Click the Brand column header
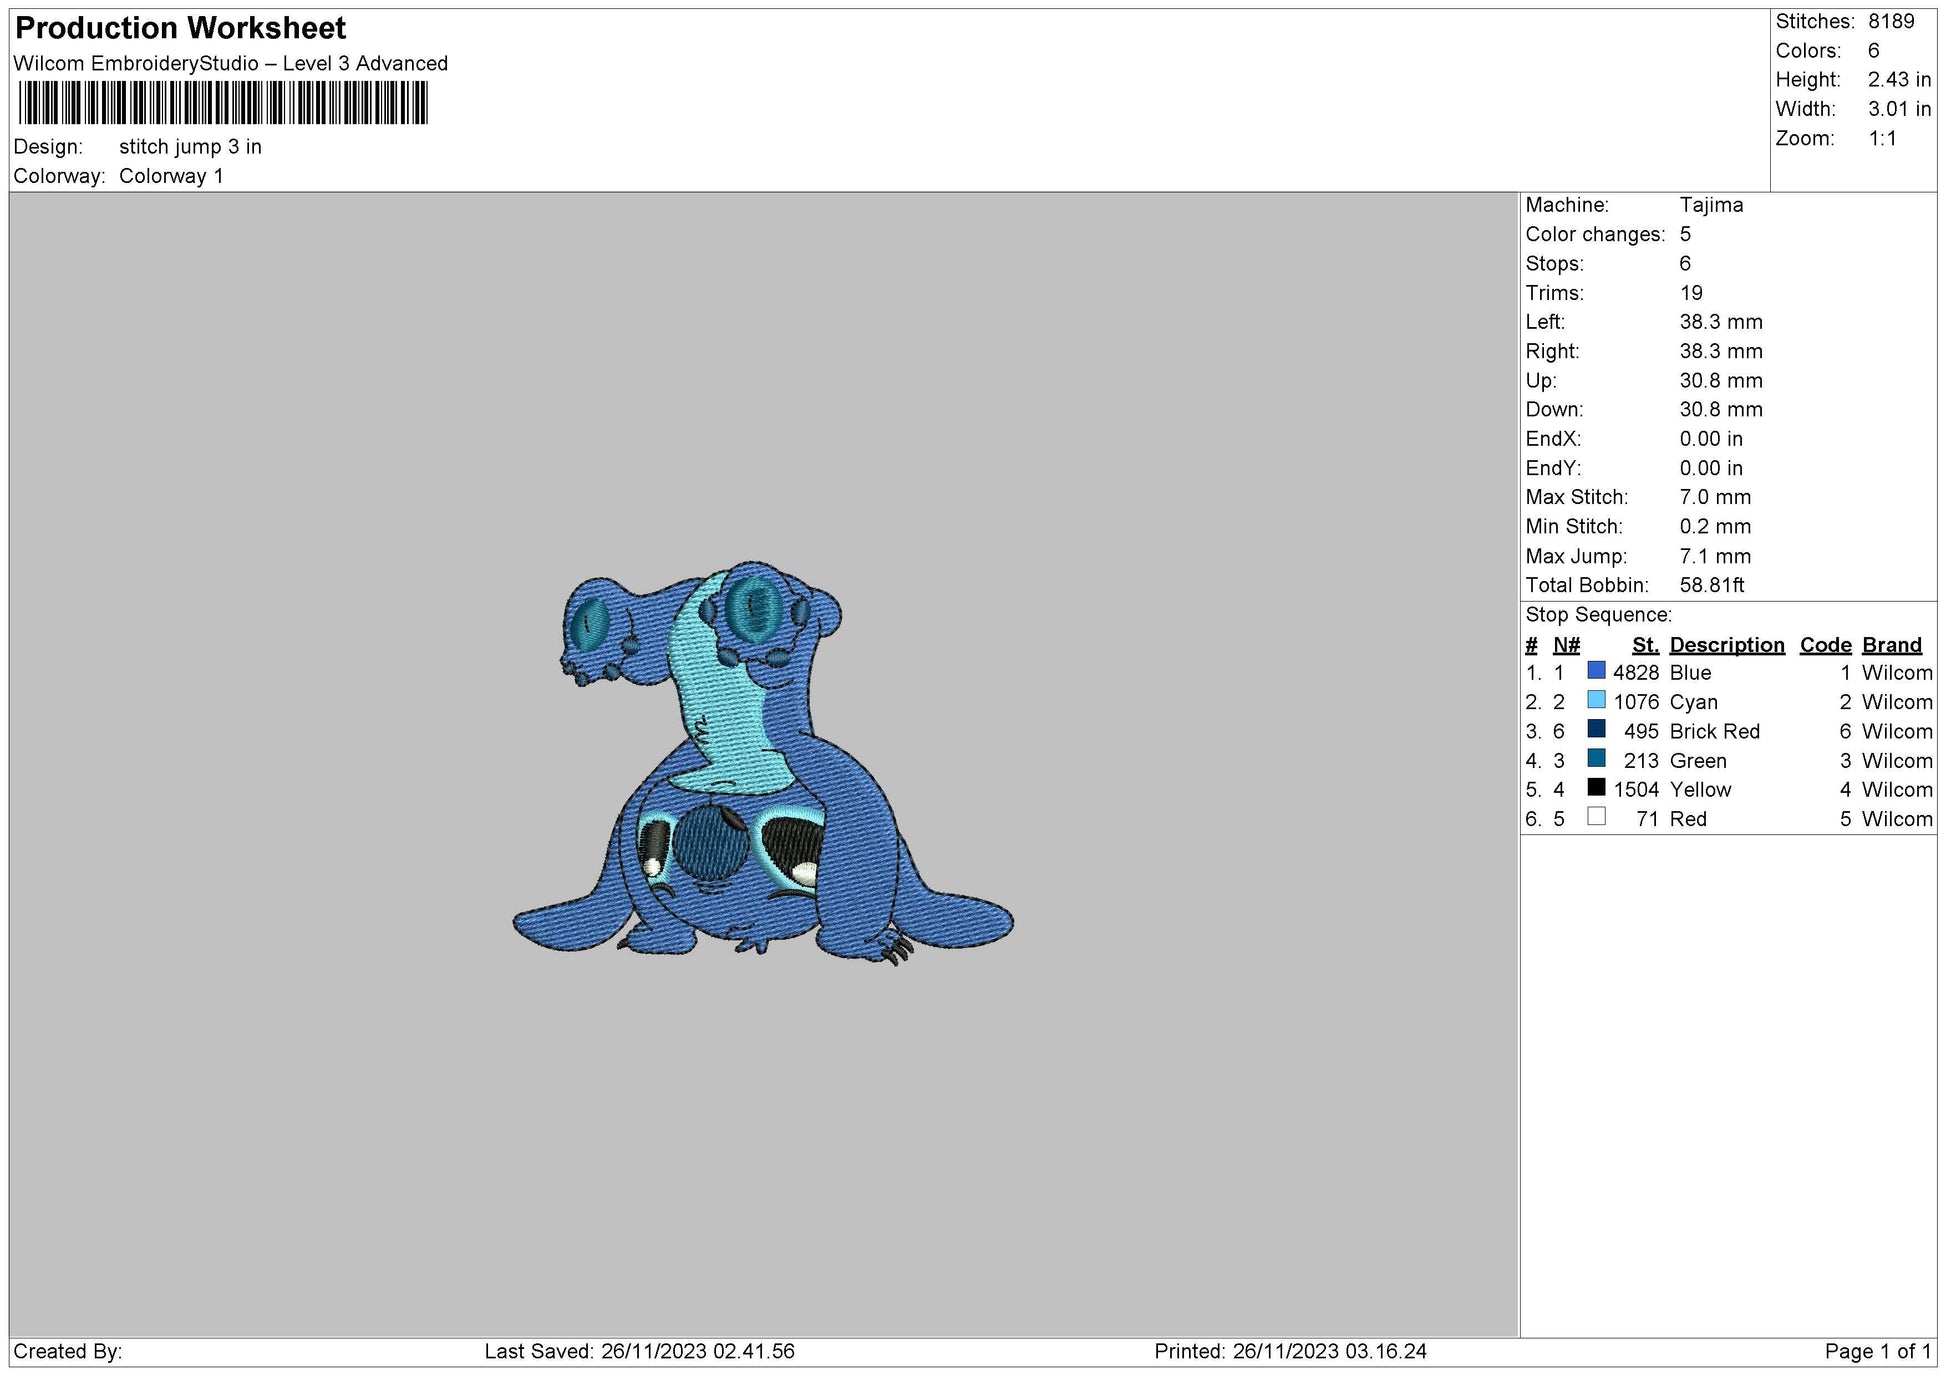Image resolution: width=1946 pixels, height=1375 pixels. click(1891, 645)
